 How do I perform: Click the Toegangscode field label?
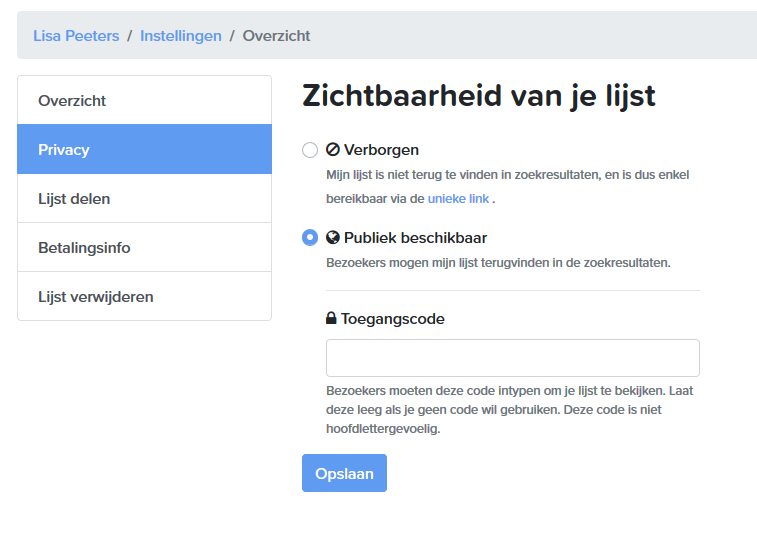(x=393, y=319)
